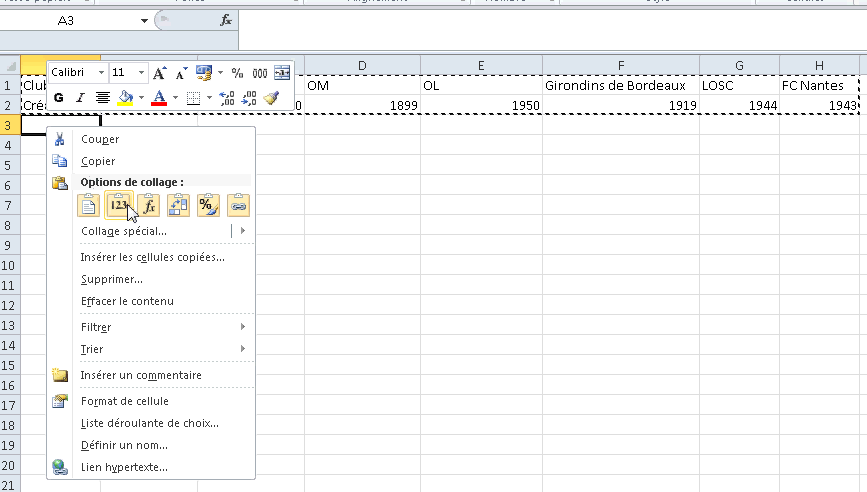Open the Trier menu entry

click(152, 349)
